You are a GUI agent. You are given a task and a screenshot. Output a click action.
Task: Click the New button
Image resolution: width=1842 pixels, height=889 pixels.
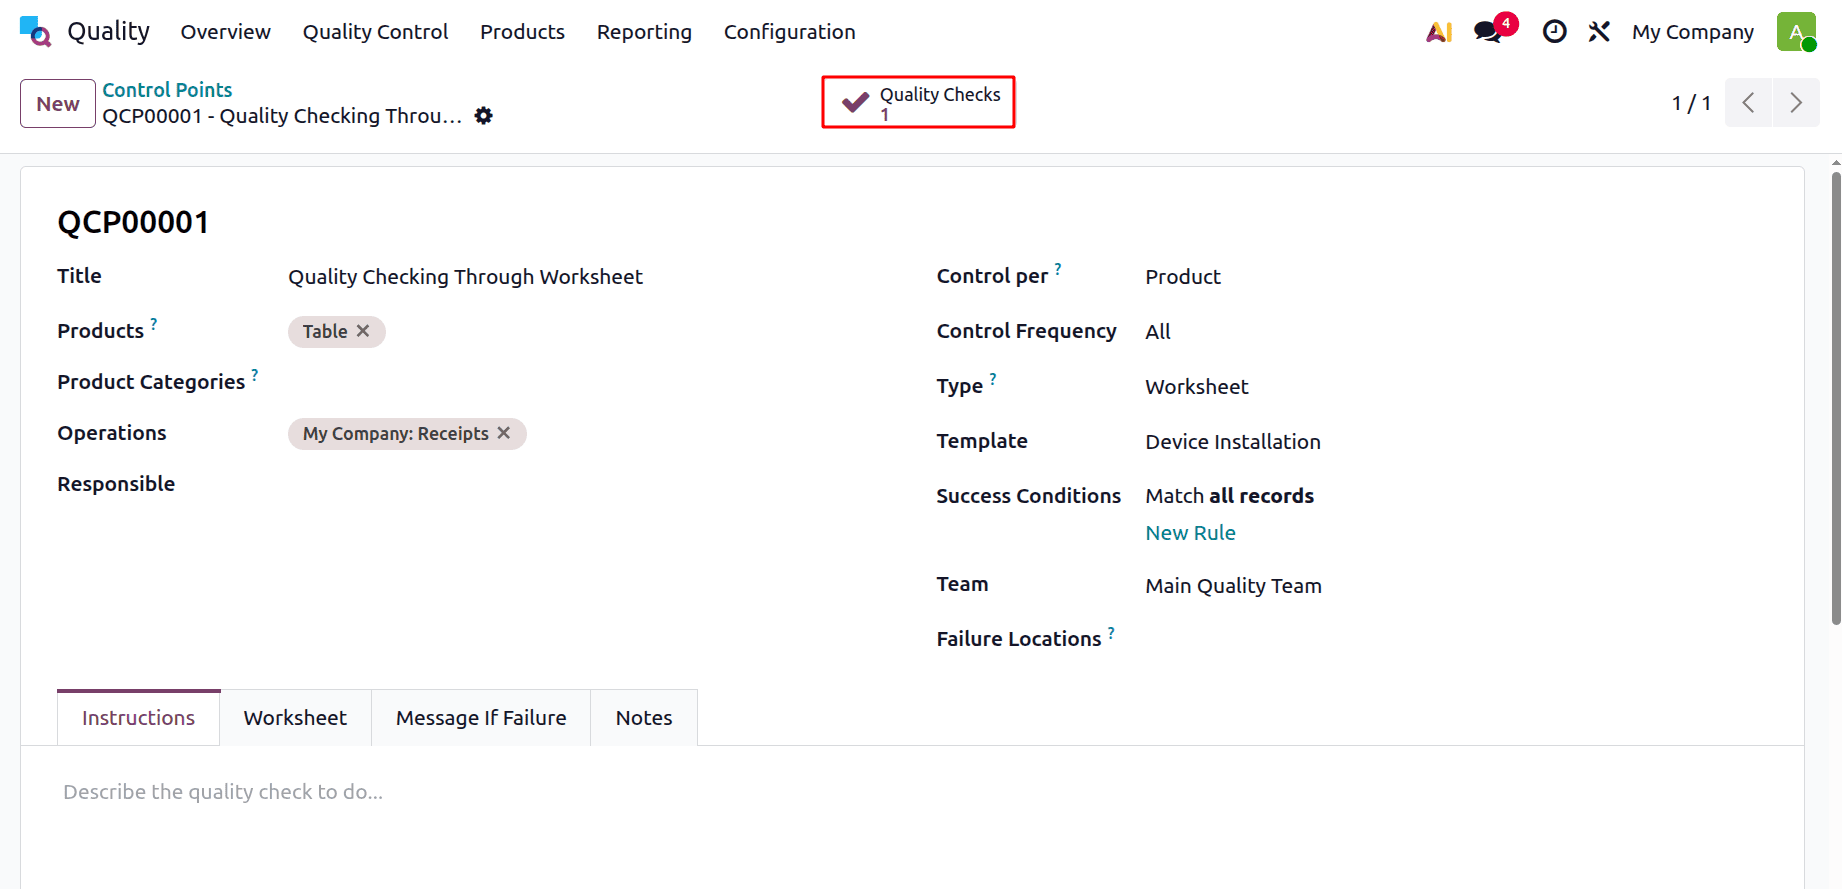pos(58,104)
